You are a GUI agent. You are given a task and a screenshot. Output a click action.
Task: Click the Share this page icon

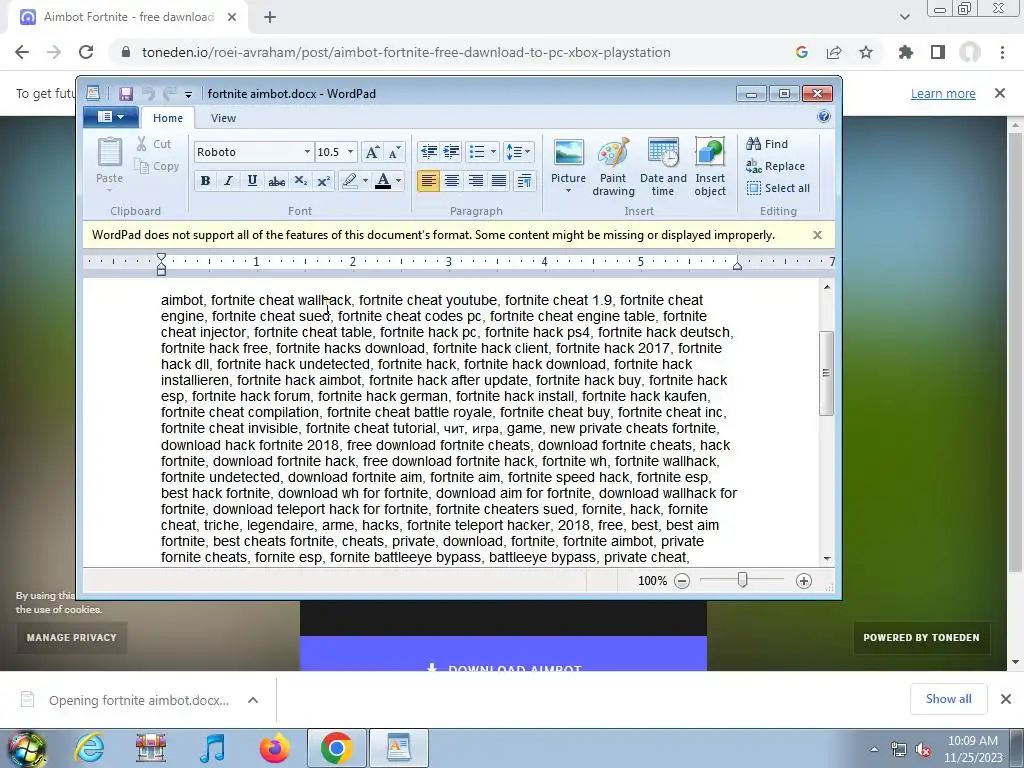tap(834, 52)
